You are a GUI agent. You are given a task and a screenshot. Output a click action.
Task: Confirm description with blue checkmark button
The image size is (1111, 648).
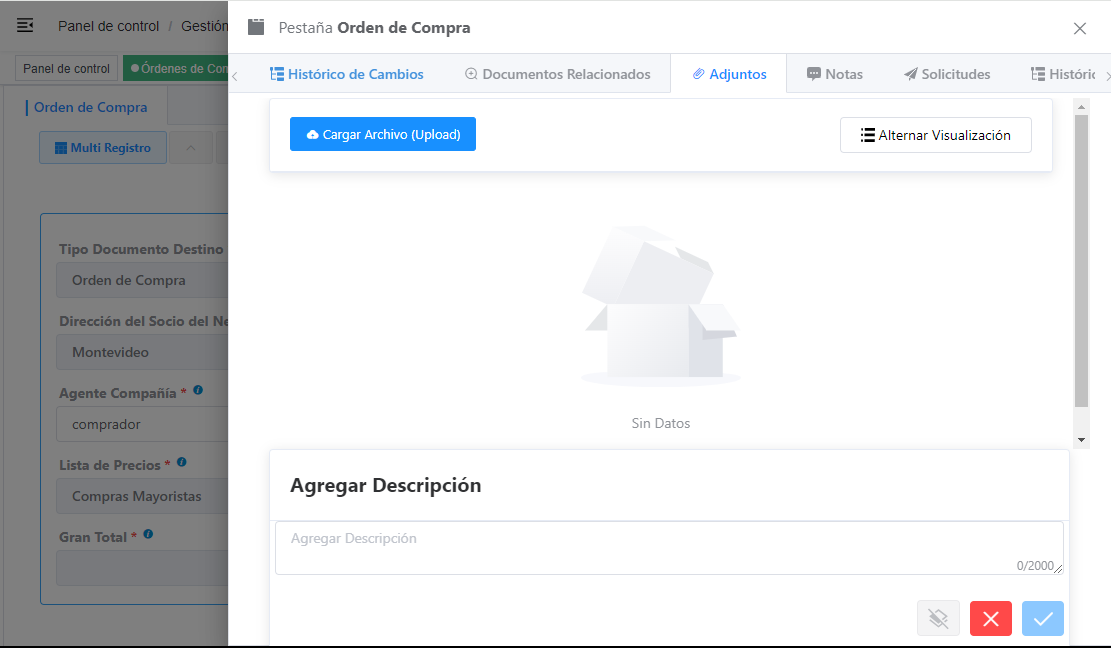[x=1042, y=619]
